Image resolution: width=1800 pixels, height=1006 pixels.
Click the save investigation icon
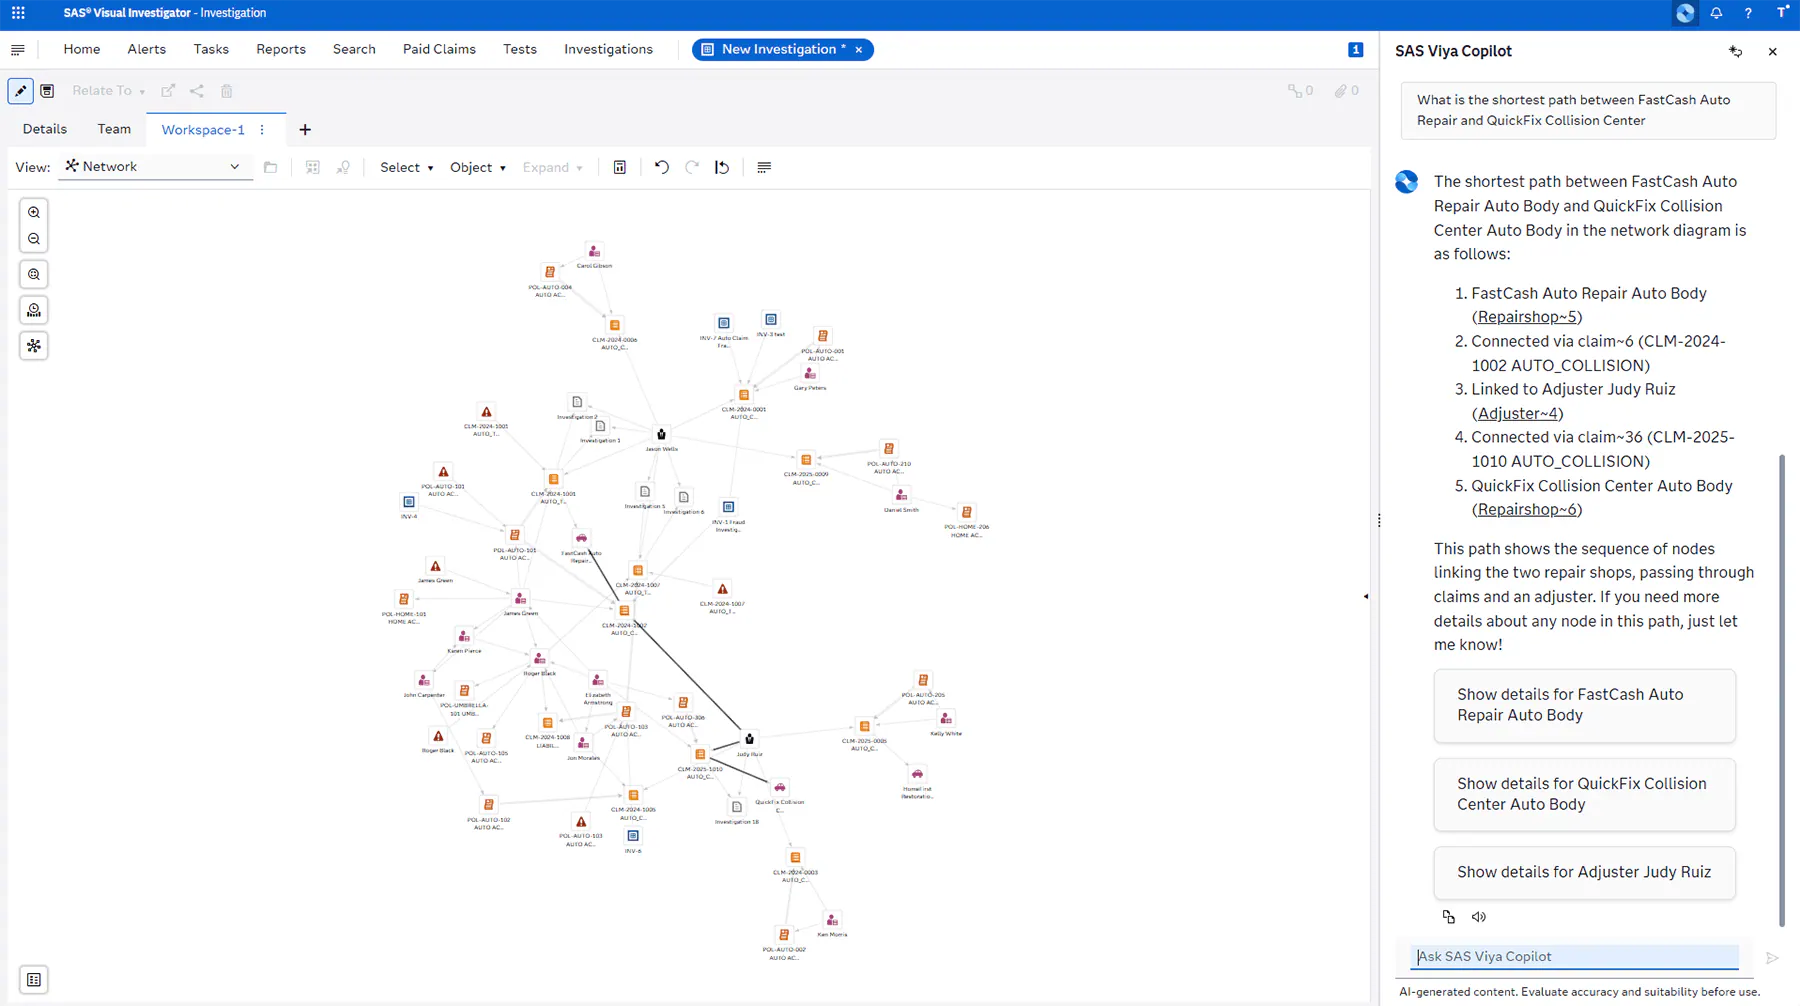47,91
